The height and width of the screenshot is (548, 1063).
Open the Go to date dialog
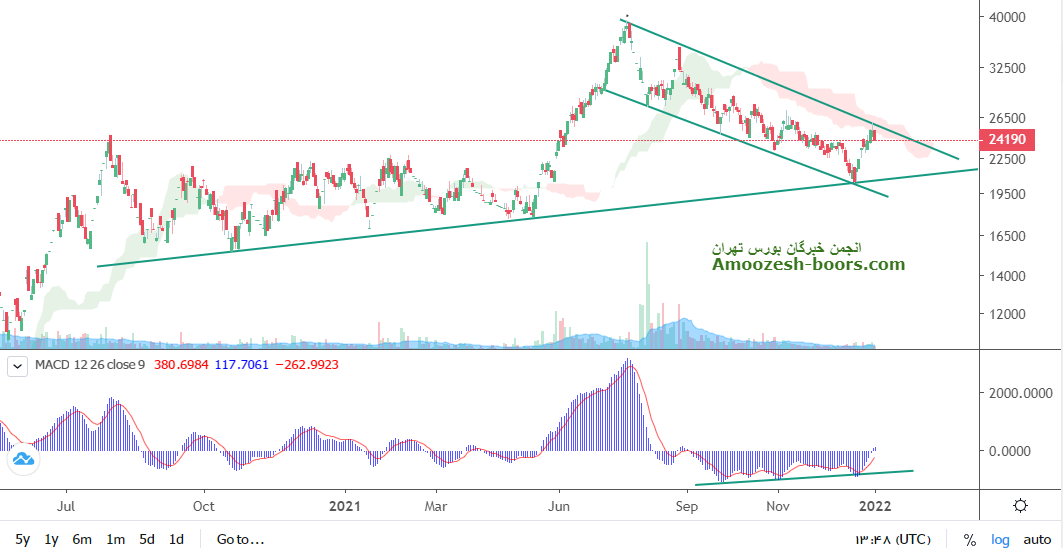tap(240, 539)
